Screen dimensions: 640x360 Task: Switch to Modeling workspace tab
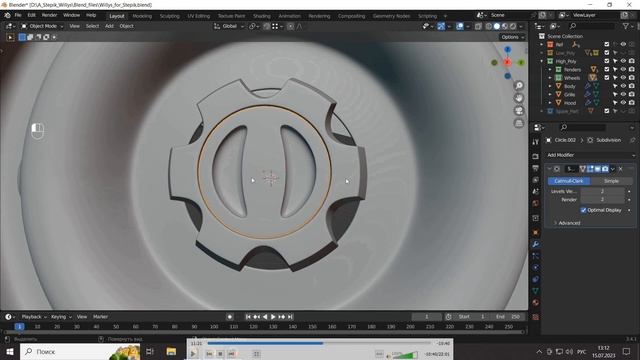click(x=142, y=16)
